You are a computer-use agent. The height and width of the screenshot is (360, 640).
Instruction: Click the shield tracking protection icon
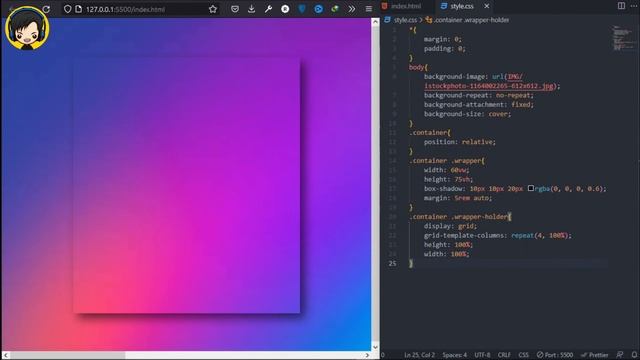(67, 9)
